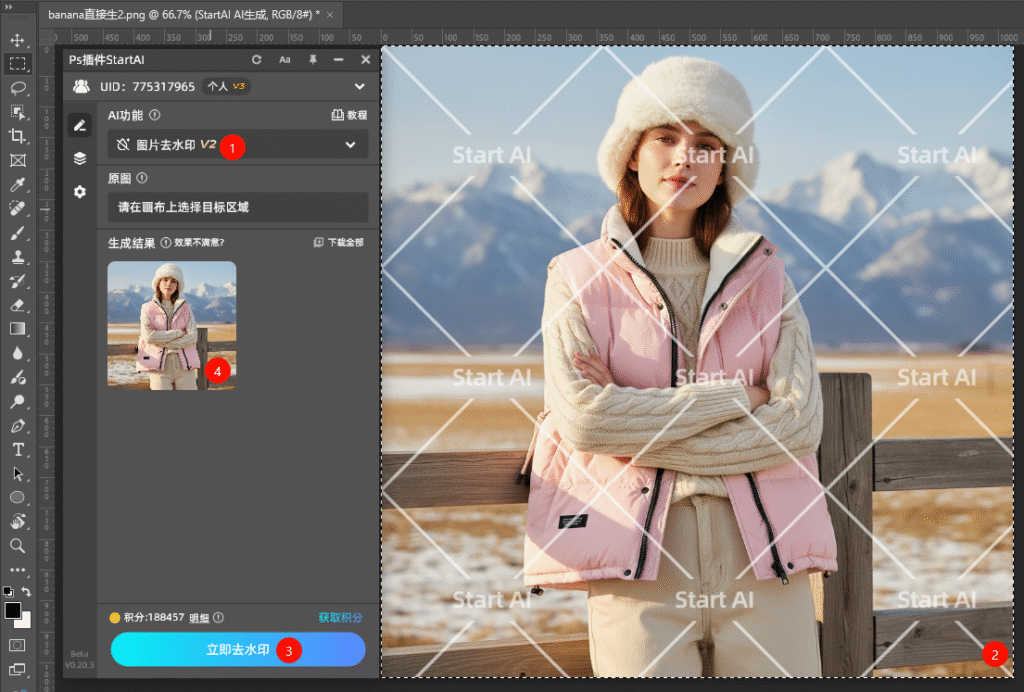Select the Zoom magnifier tool
The height and width of the screenshot is (692, 1024).
coord(17,545)
